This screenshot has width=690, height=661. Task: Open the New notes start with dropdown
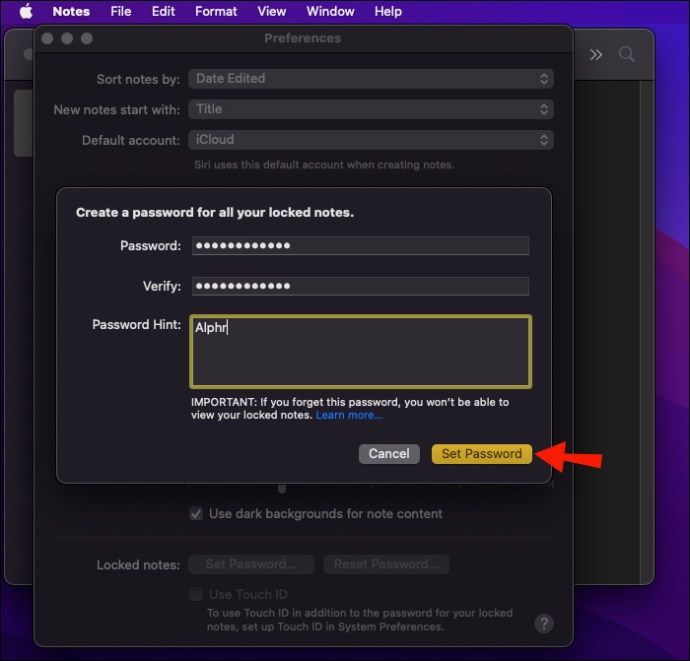click(x=371, y=109)
